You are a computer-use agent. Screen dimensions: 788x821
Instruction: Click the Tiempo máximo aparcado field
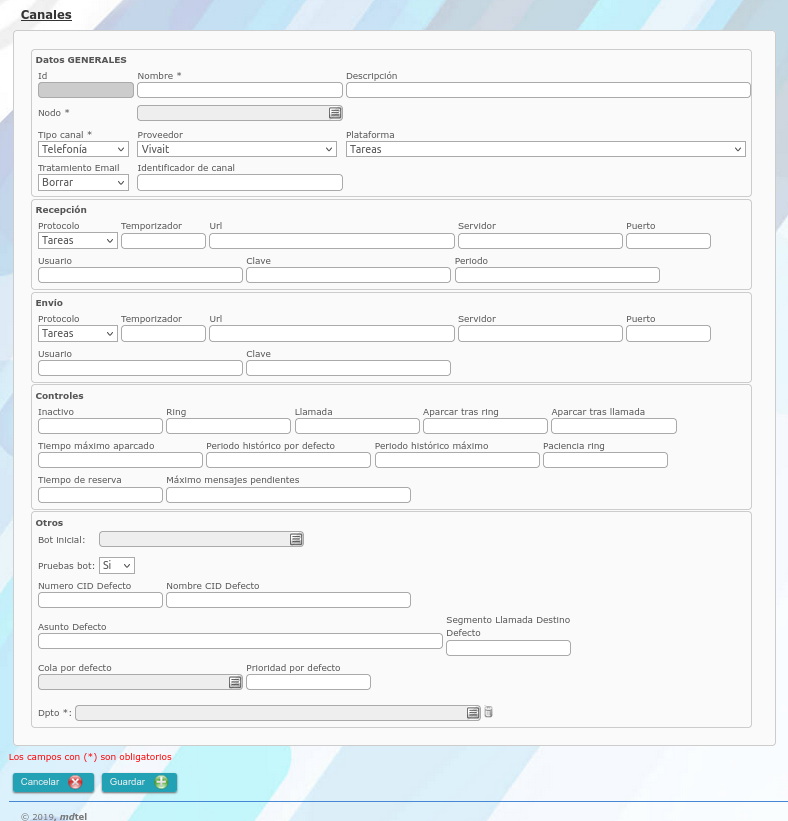(x=120, y=460)
